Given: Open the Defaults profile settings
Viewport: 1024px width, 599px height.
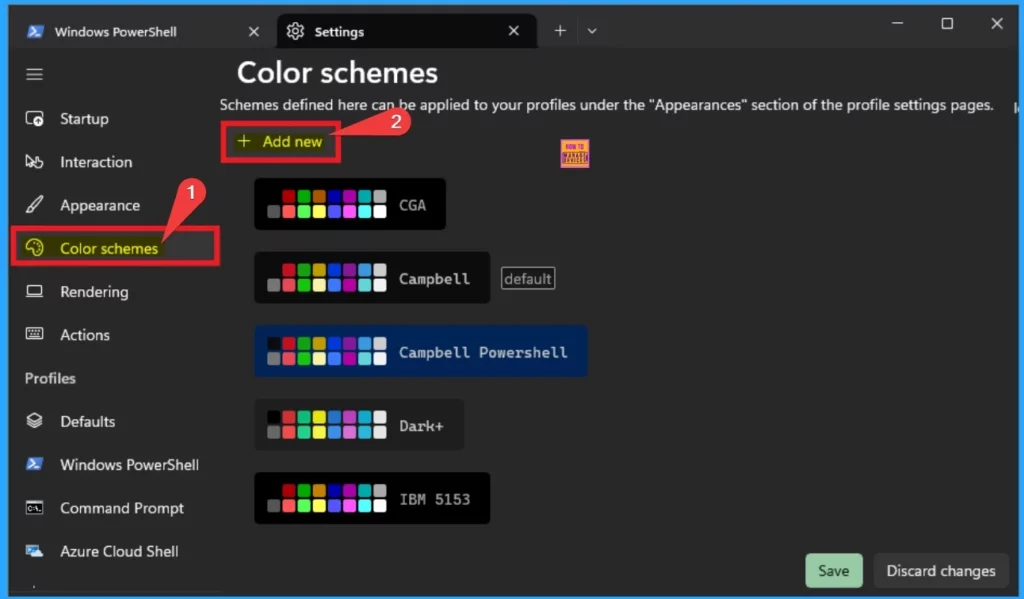Looking at the screenshot, I should pyautogui.click(x=115, y=421).
